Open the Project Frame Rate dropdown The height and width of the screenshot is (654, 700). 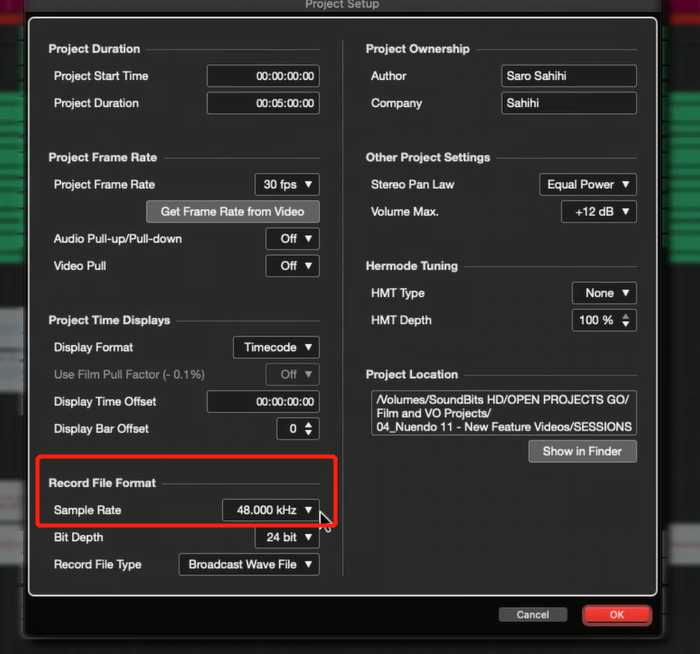(x=287, y=184)
